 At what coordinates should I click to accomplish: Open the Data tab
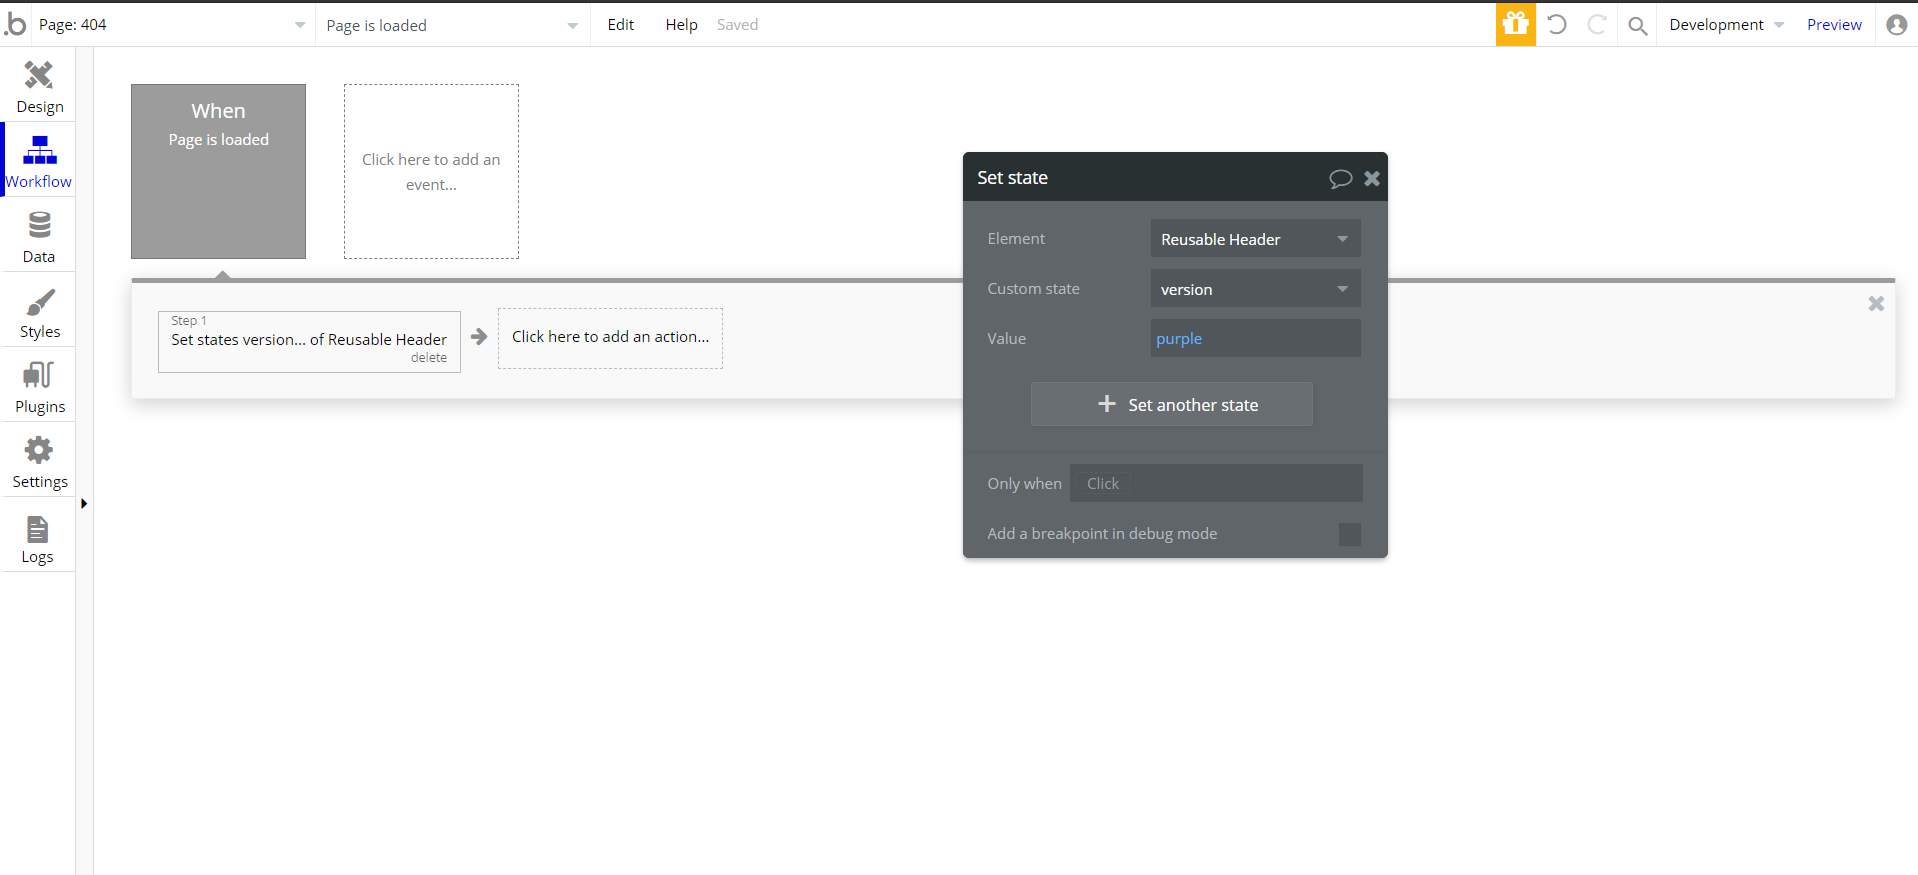click(39, 236)
